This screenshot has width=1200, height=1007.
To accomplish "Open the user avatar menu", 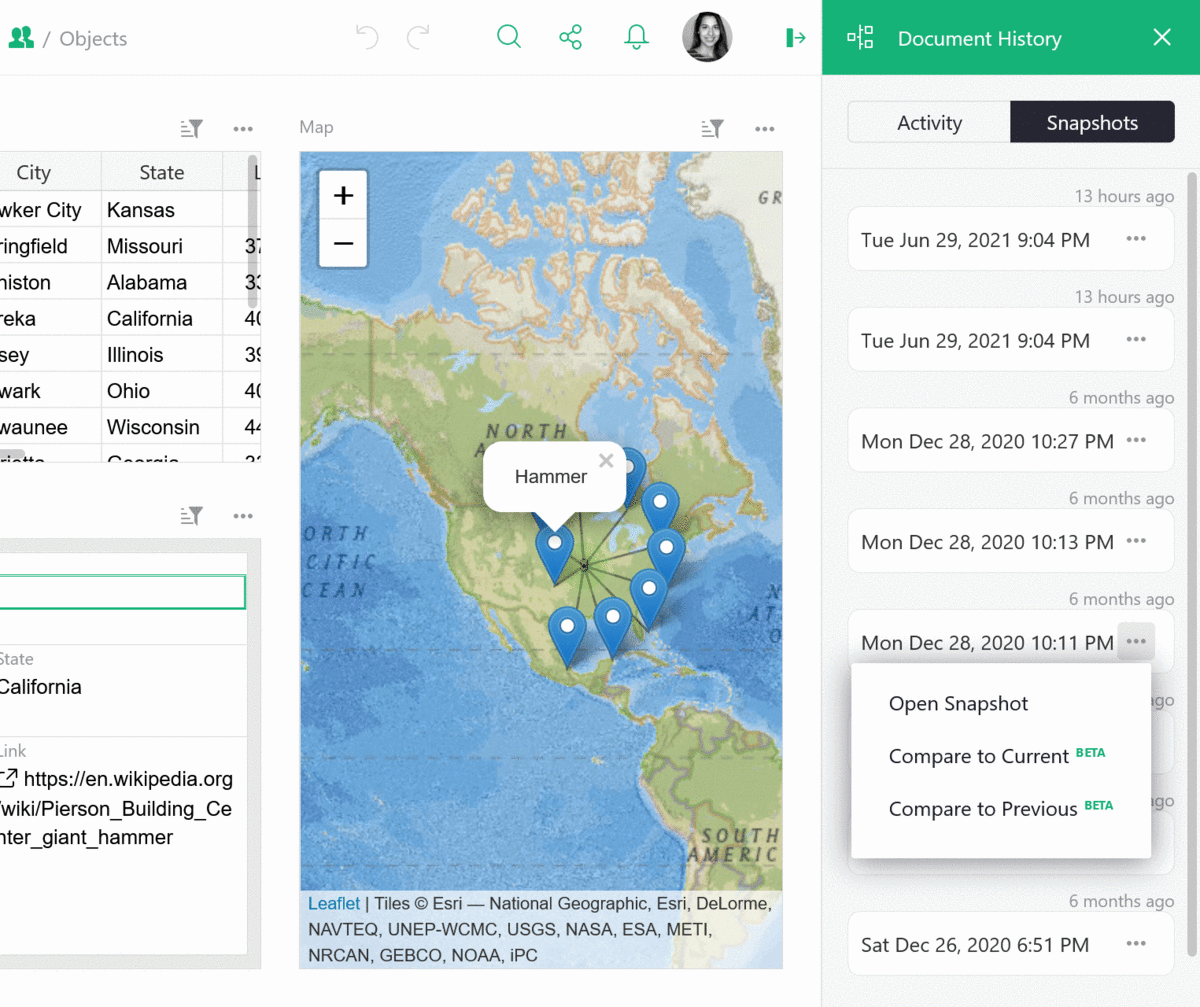I will (707, 38).
